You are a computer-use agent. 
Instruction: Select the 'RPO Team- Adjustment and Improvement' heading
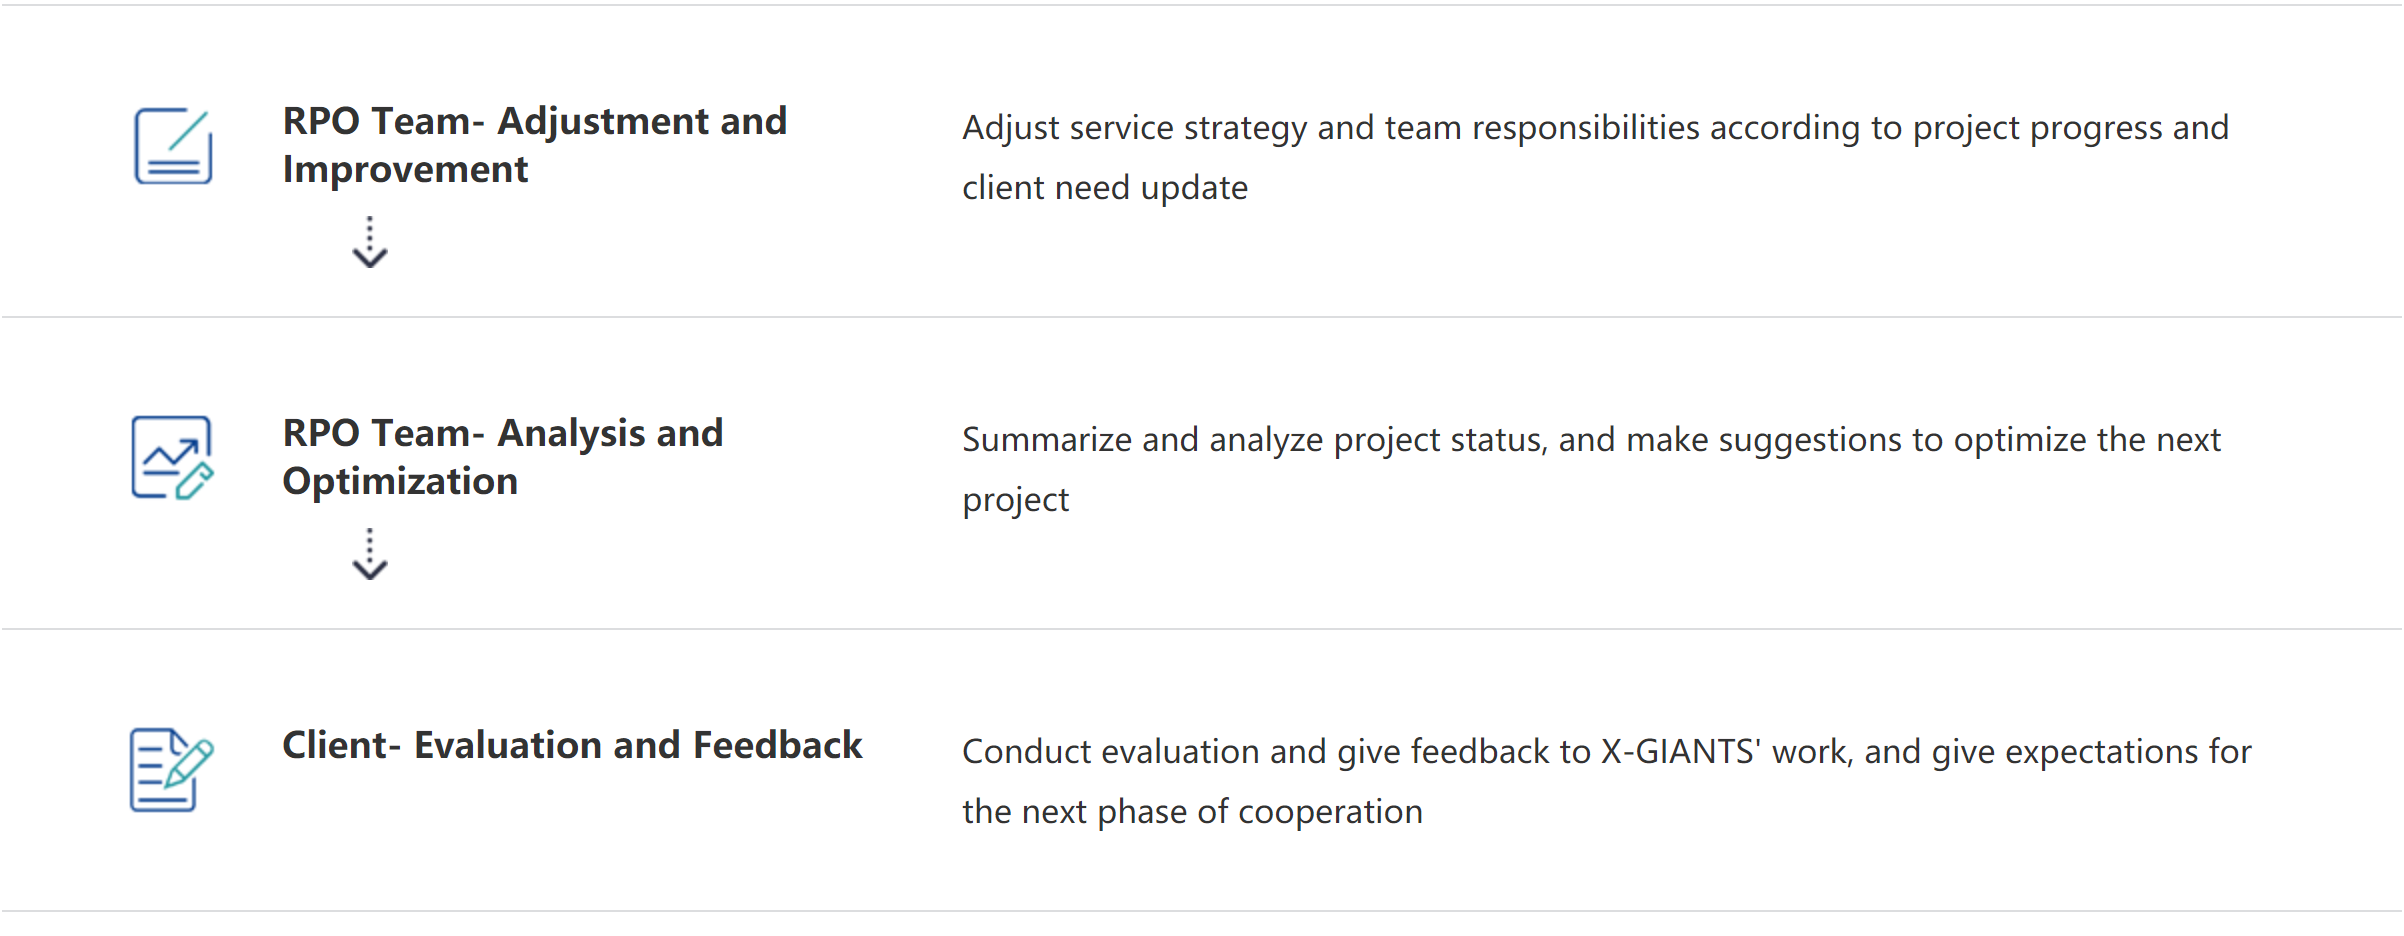click(x=535, y=145)
